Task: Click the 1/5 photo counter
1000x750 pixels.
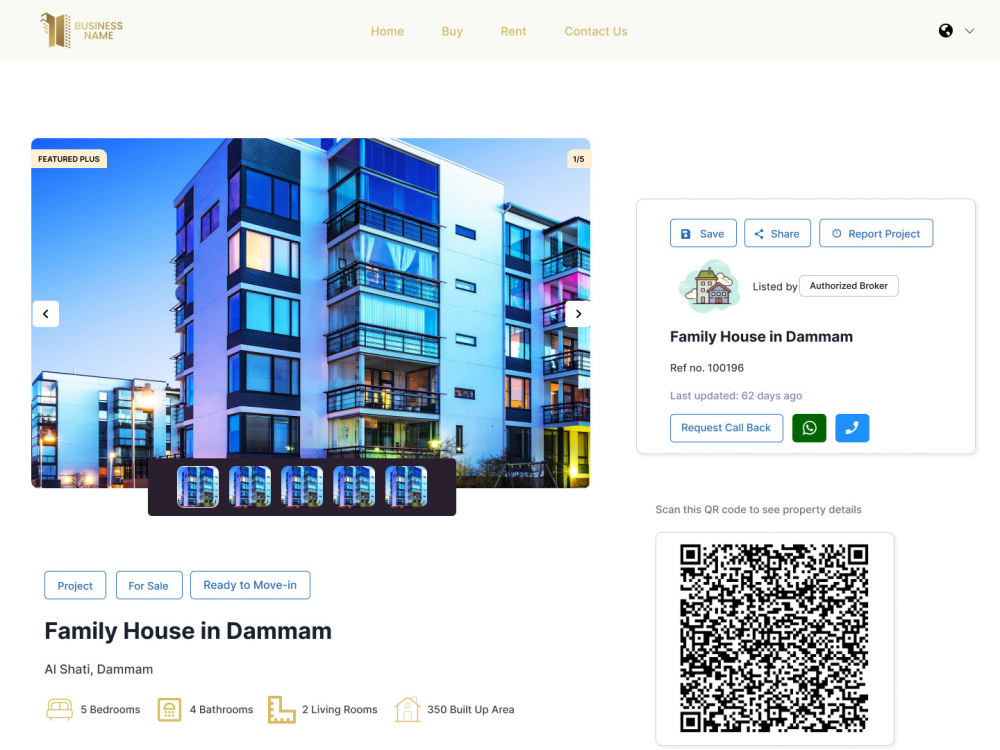Action: coord(578,159)
